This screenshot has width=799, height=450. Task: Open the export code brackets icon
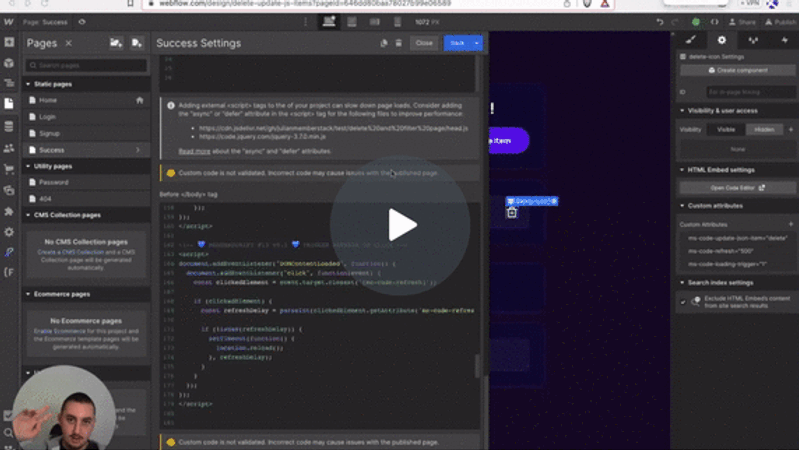pos(714,22)
